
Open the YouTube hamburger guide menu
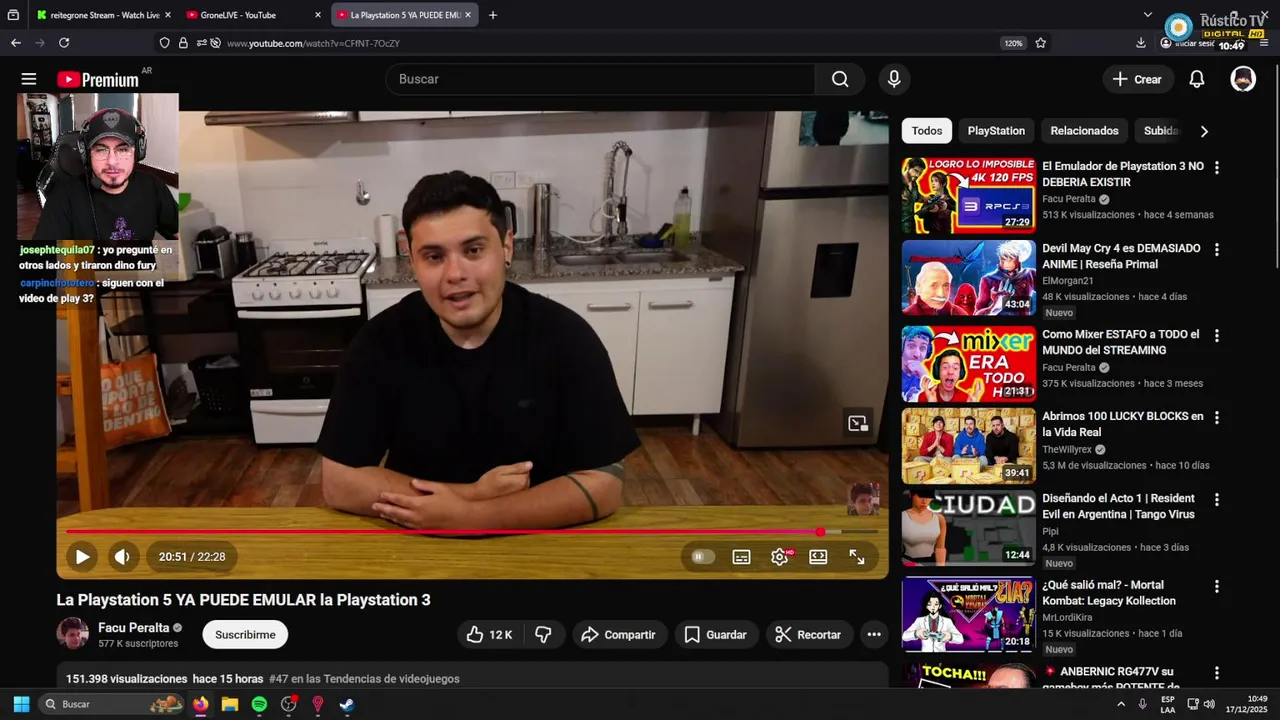[29, 79]
